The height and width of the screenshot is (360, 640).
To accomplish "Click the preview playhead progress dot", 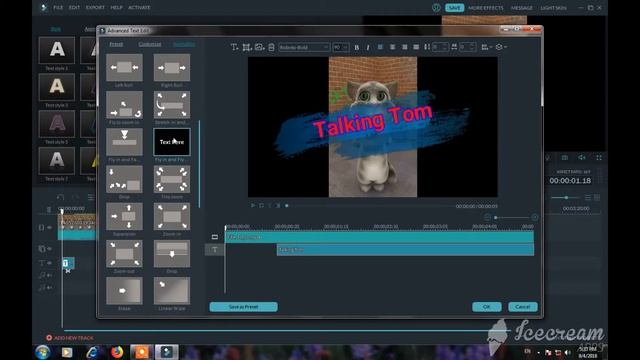I will point(287,205).
